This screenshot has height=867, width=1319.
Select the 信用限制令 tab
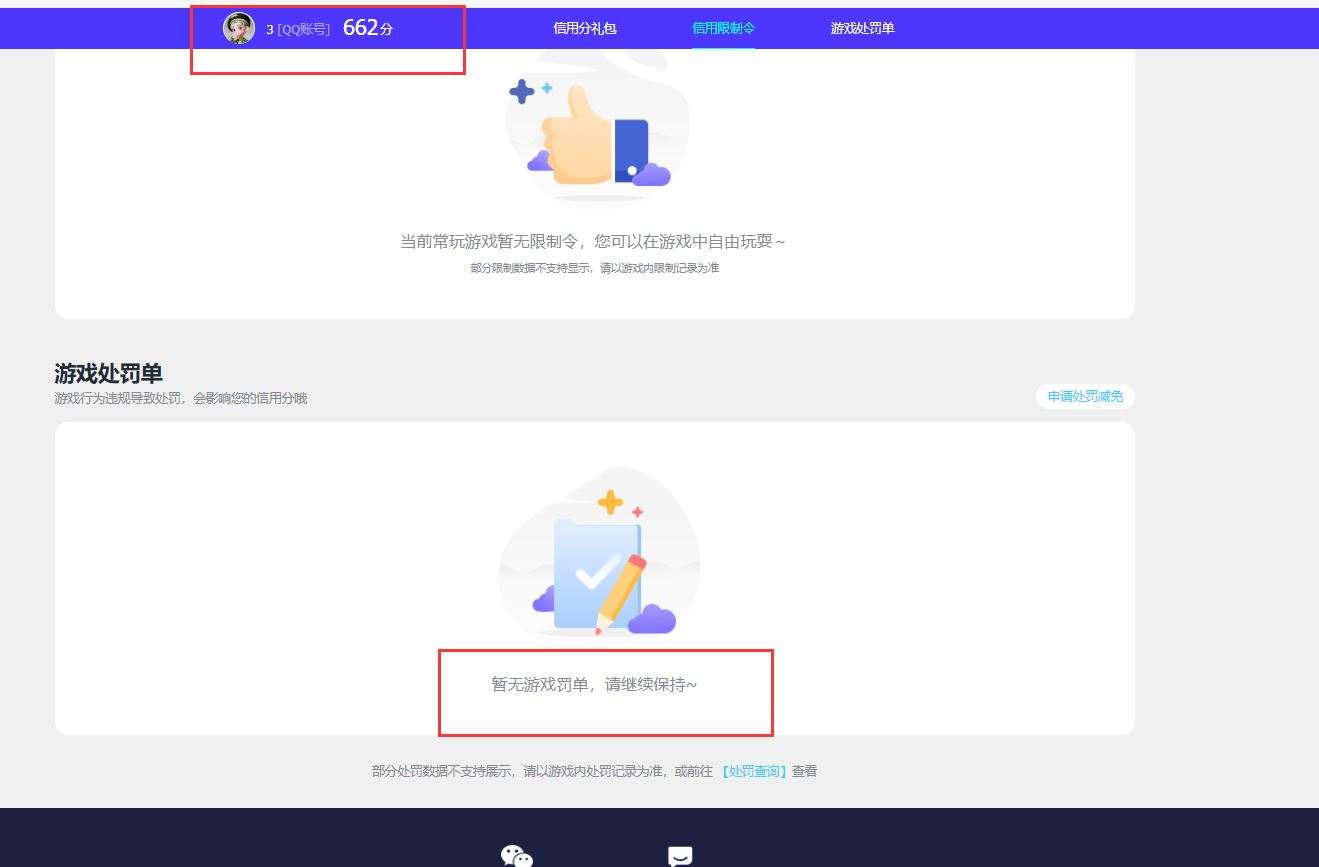click(x=723, y=29)
